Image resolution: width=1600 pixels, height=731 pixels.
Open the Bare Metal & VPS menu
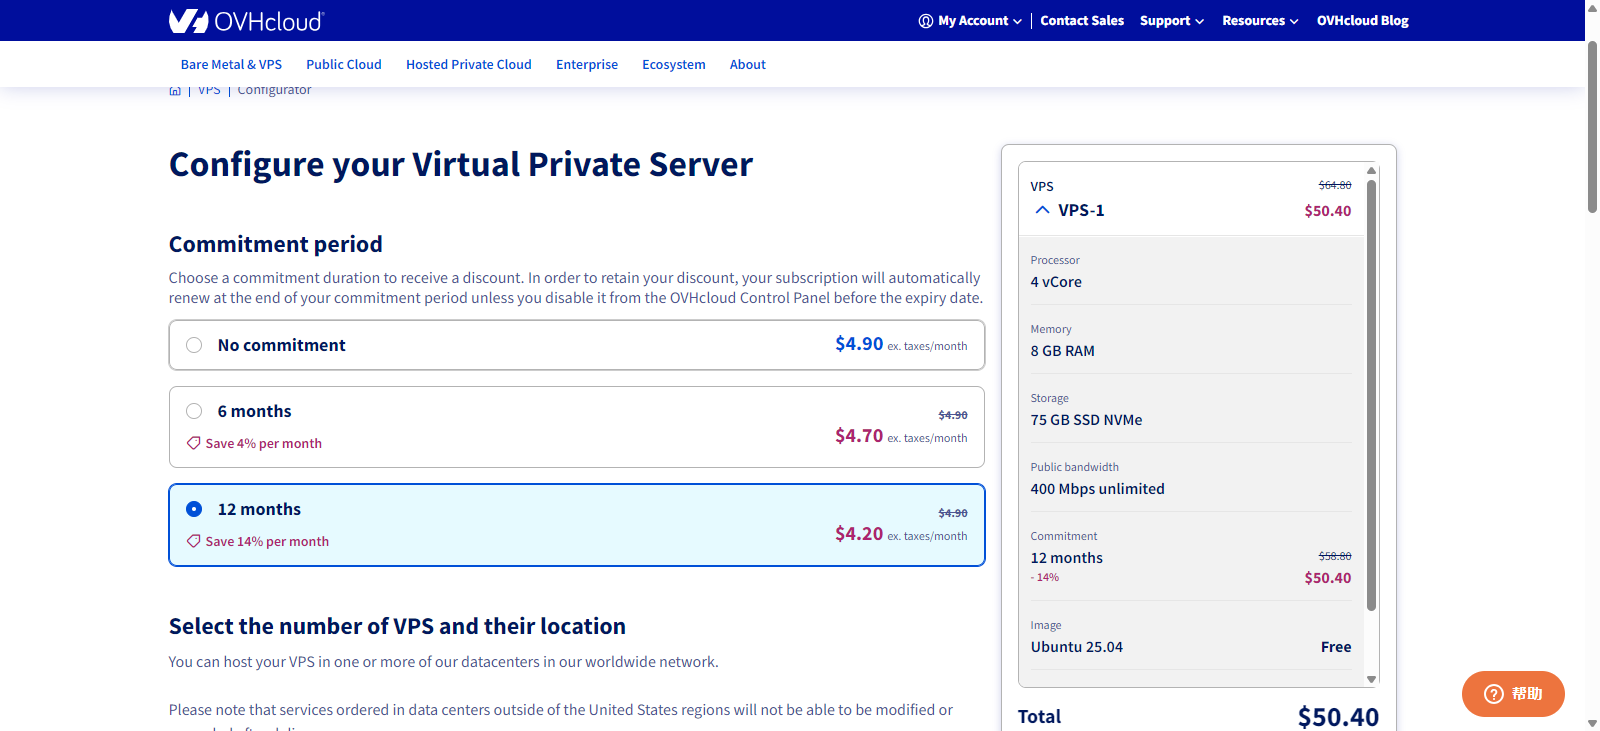(231, 65)
